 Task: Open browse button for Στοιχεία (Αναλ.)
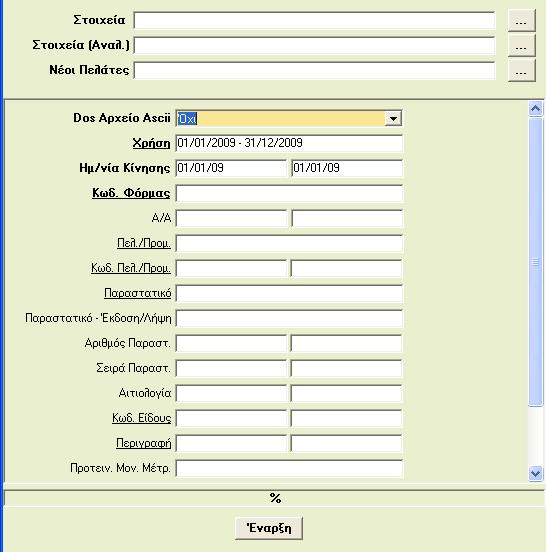[521, 46]
